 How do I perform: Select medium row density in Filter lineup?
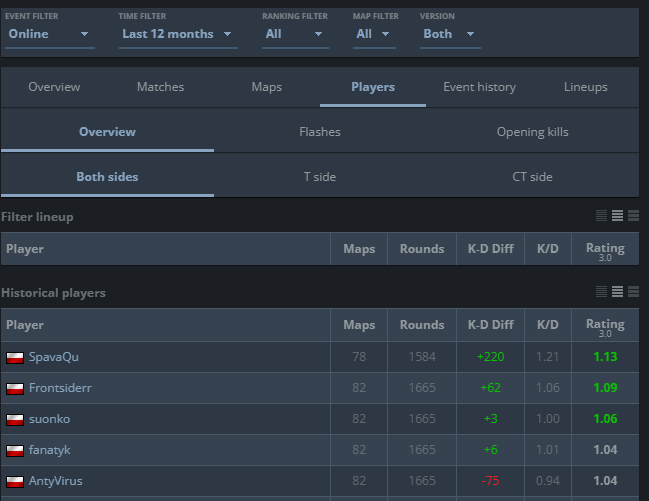(x=617, y=216)
